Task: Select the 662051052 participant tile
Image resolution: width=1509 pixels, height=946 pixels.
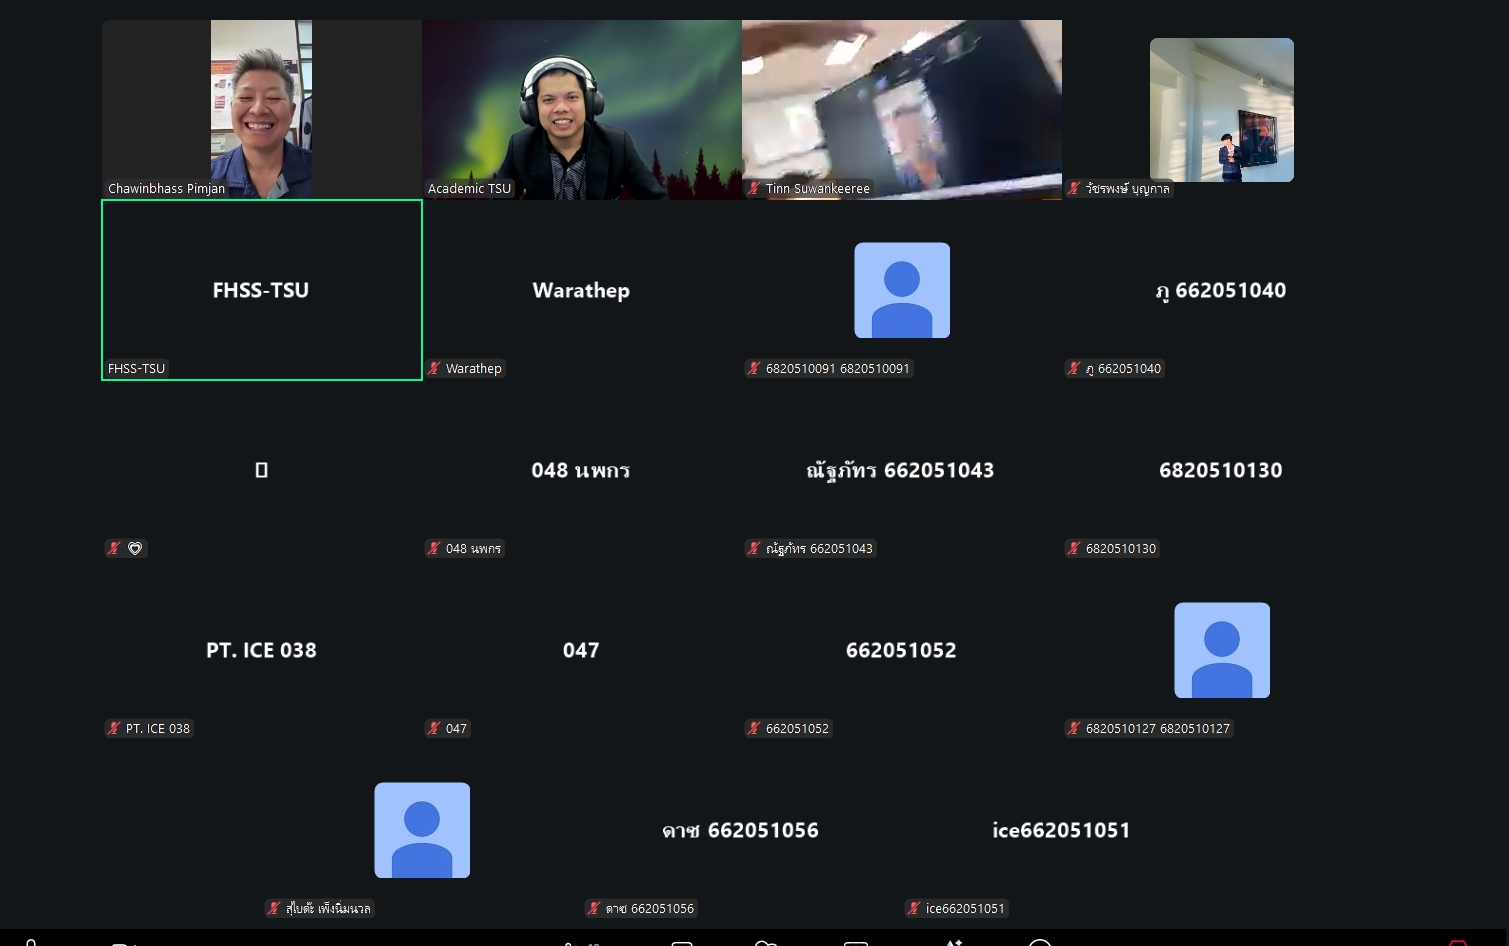Action: coord(902,650)
